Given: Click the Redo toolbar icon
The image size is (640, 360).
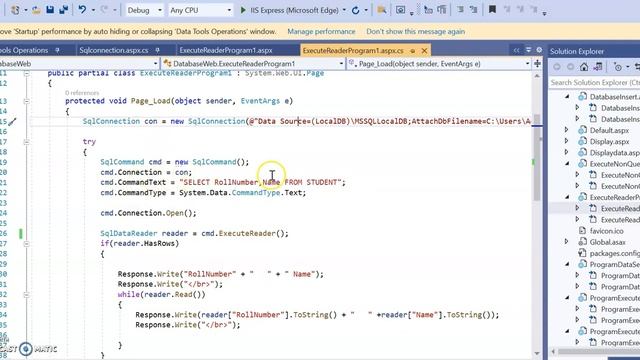Looking at the screenshot, I should point(104,10).
